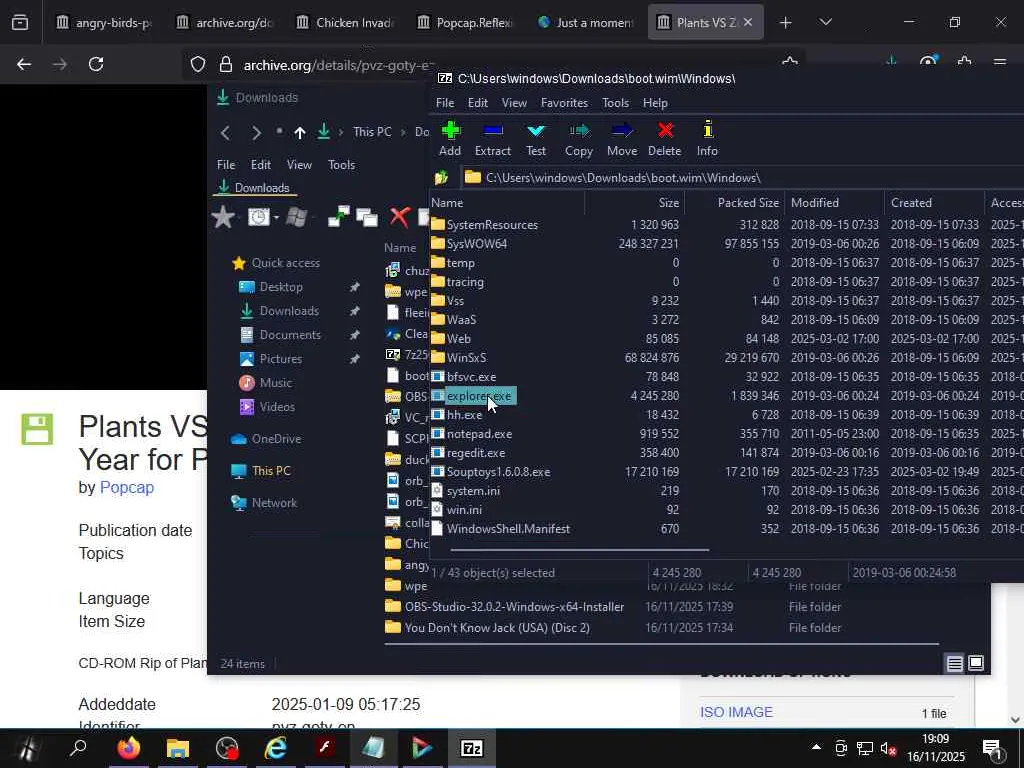Select Network in the sidebar

pos(264,503)
